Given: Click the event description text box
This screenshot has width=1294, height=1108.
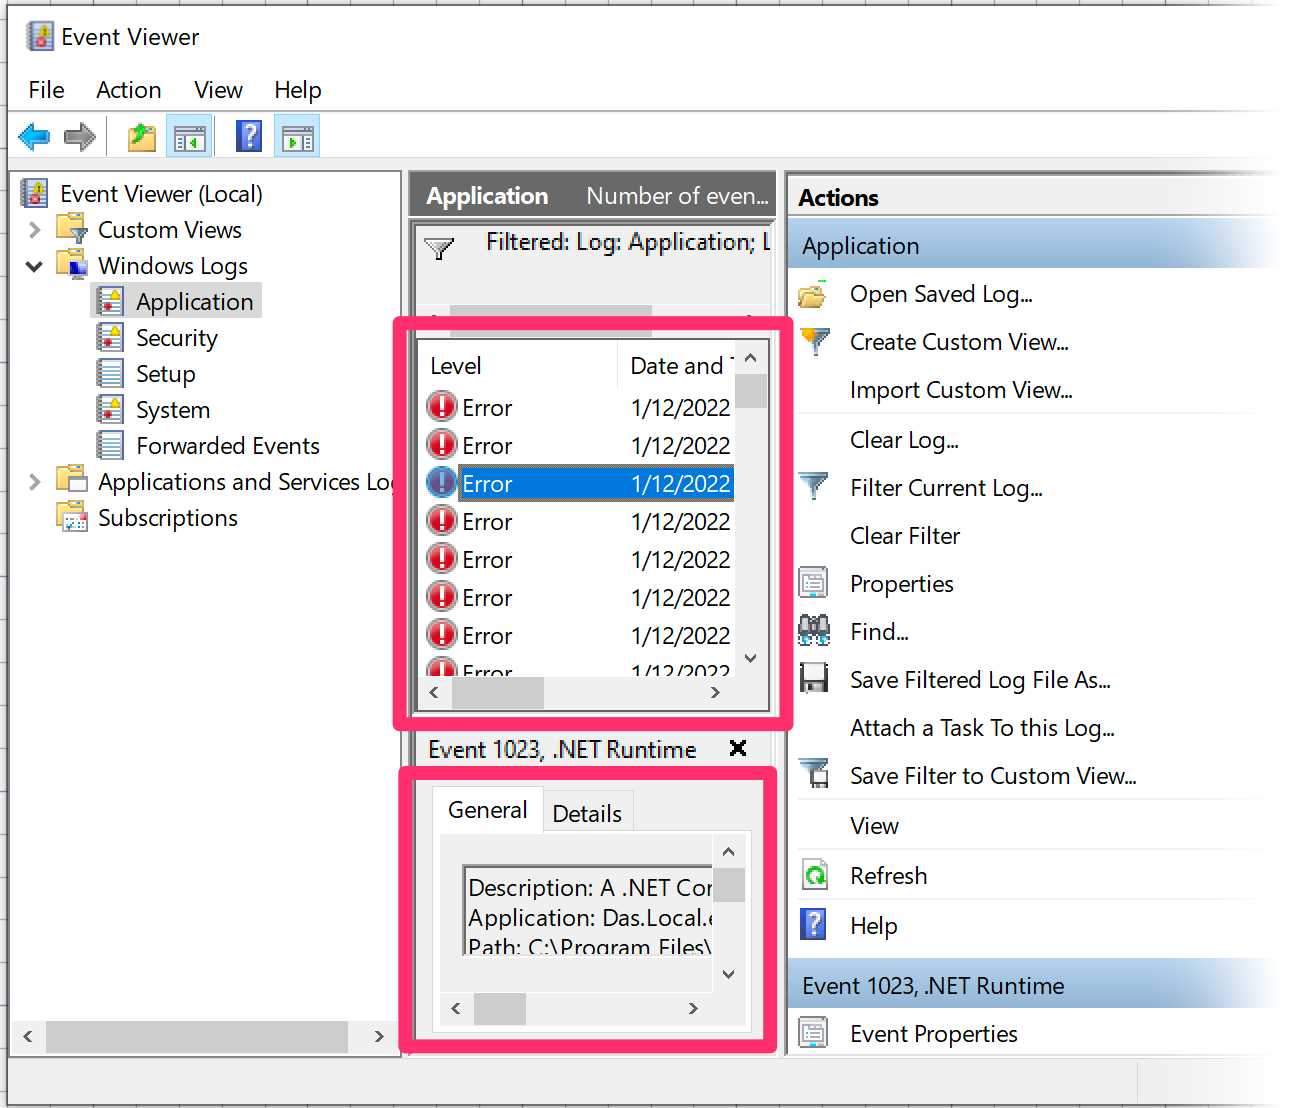Looking at the screenshot, I should (588, 910).
